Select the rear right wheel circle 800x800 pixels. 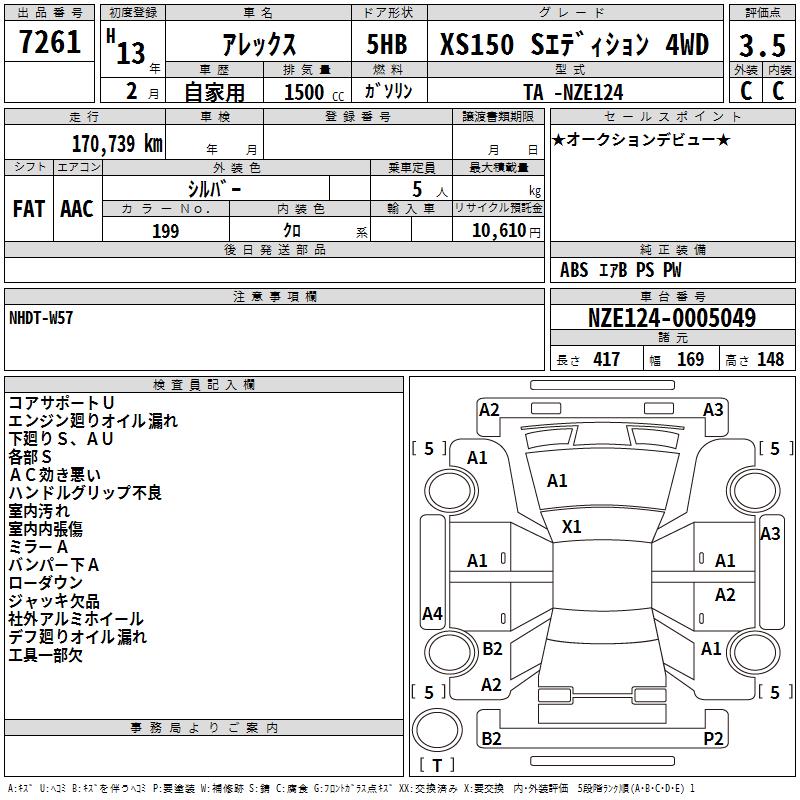point(753,653)
